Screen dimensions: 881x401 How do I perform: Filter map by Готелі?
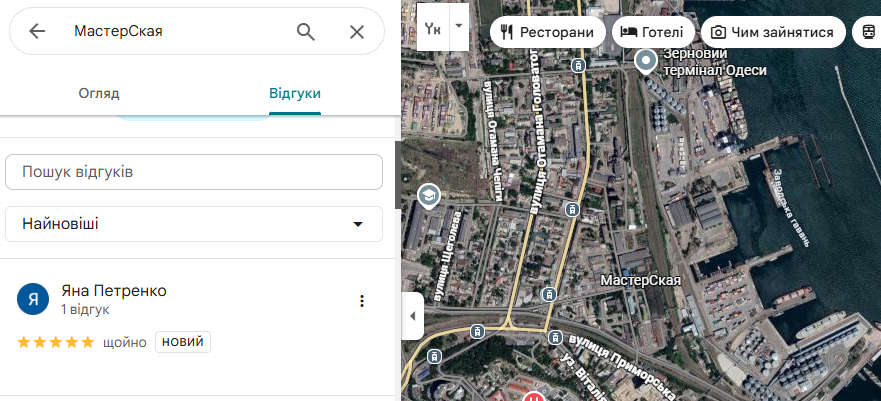(x=653, y=32)
